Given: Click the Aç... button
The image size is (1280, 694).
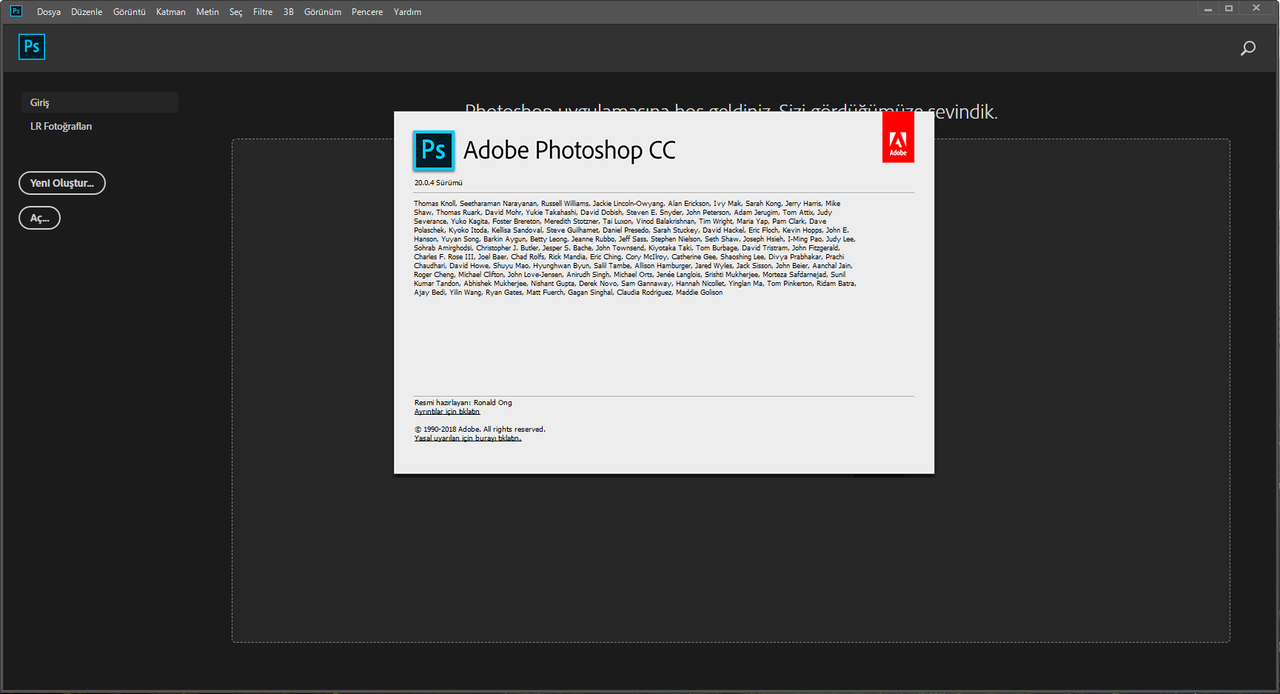Looking at the screenshot, I should point(40,218).
